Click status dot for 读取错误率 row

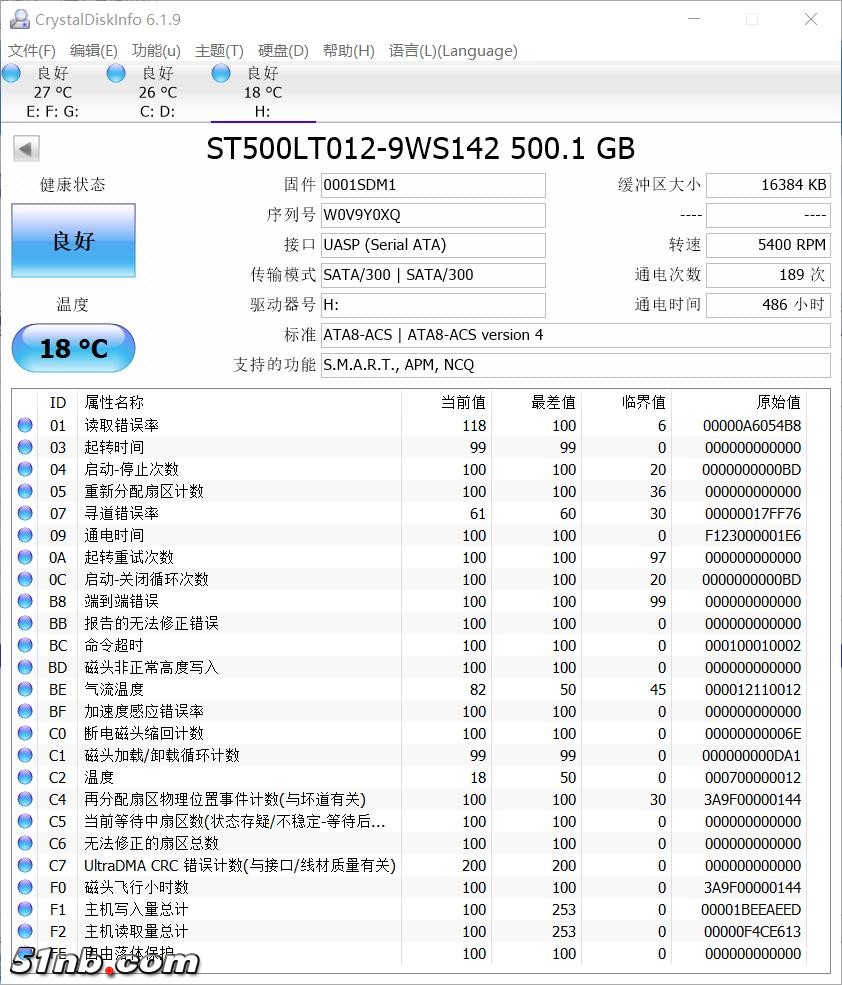coord(25,425)
